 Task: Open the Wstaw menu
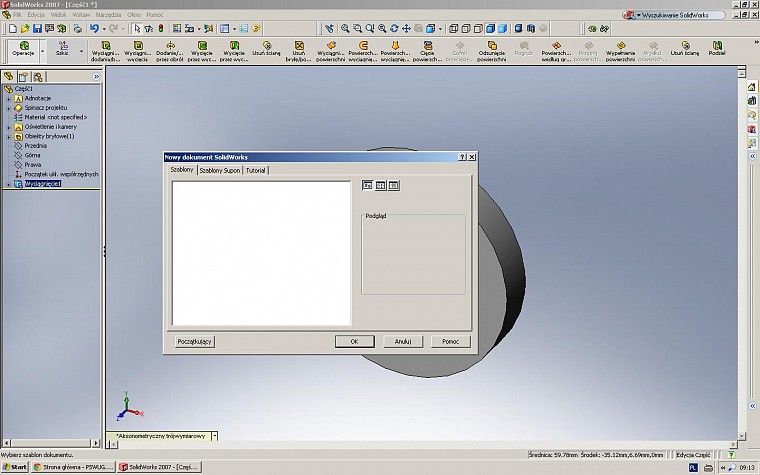click(x=81, y=15)
